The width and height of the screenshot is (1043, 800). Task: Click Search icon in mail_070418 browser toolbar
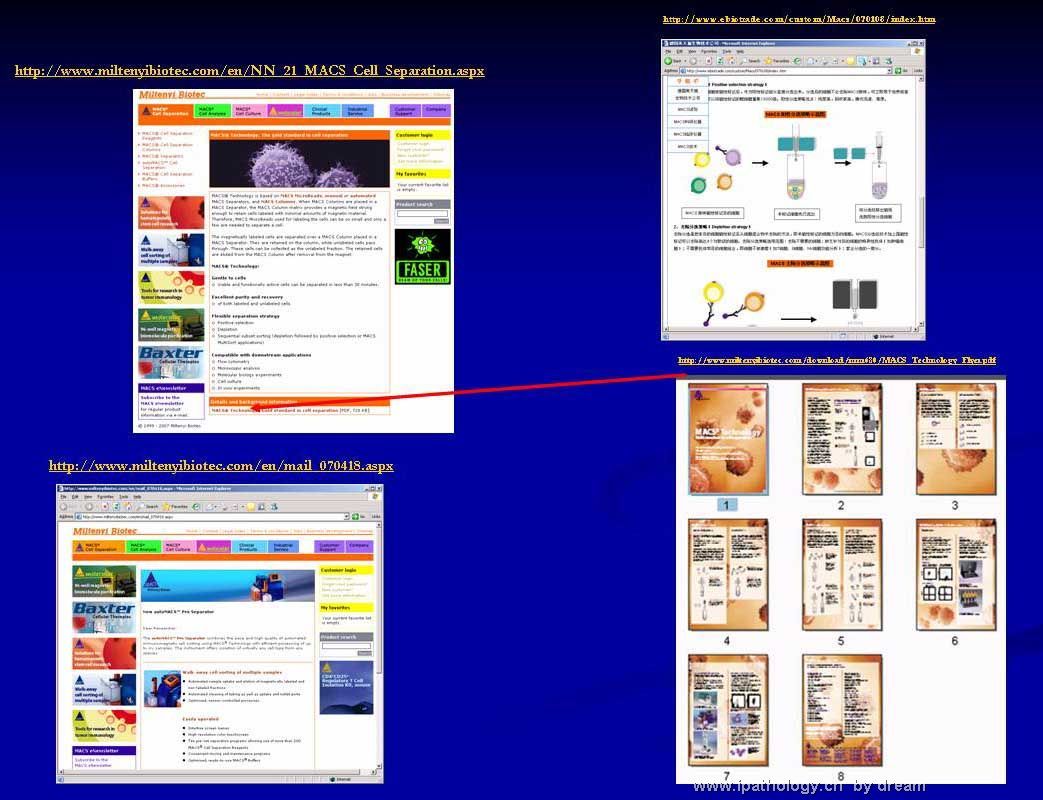140,507
